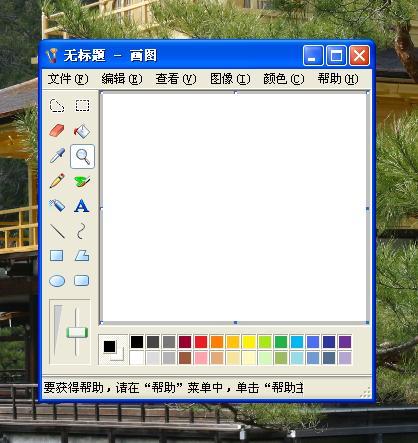The height and width of the screenshot is (443, 418).
Task: Choose the Curve tool
Action: [82, 231]
